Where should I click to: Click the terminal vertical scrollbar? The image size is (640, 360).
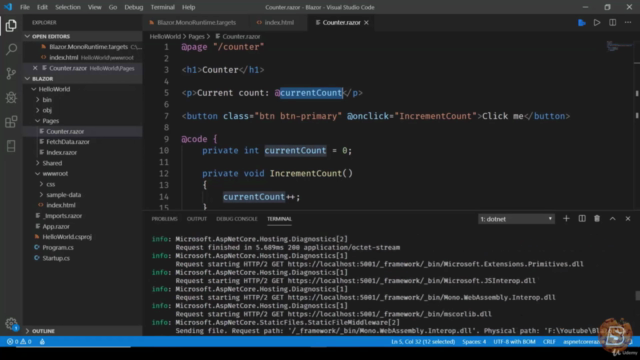tap(637, 295)
